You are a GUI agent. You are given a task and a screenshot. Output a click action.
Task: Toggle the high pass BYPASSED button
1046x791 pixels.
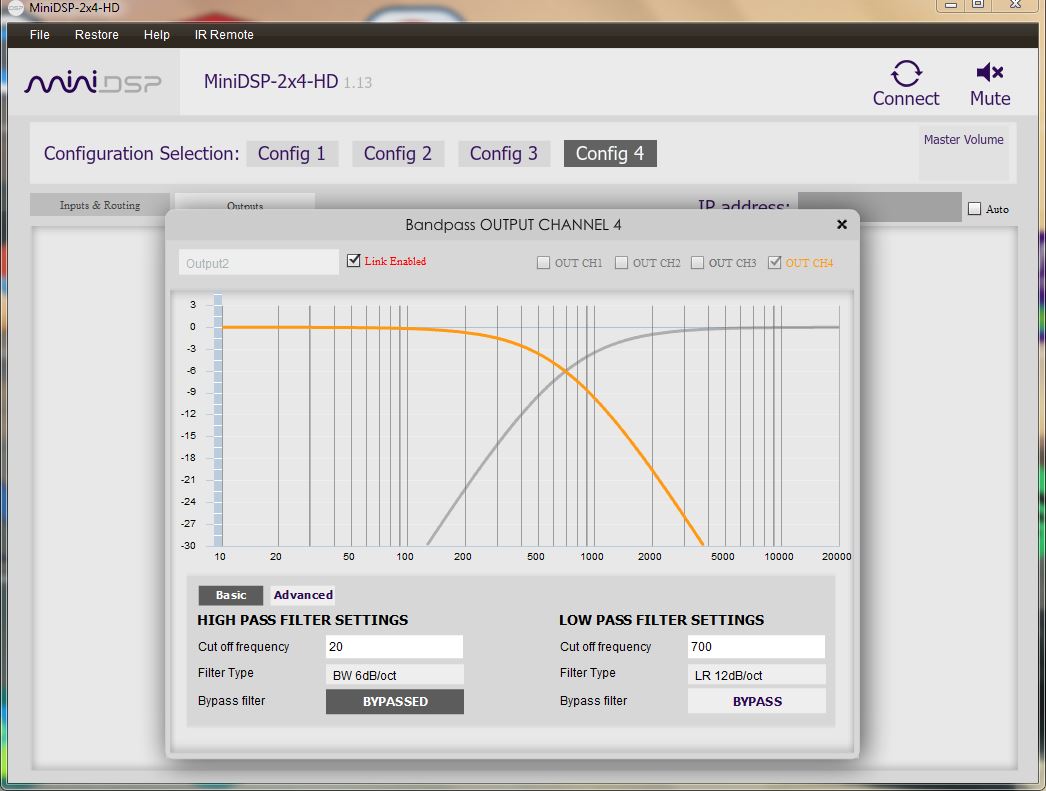pos(395,702)
